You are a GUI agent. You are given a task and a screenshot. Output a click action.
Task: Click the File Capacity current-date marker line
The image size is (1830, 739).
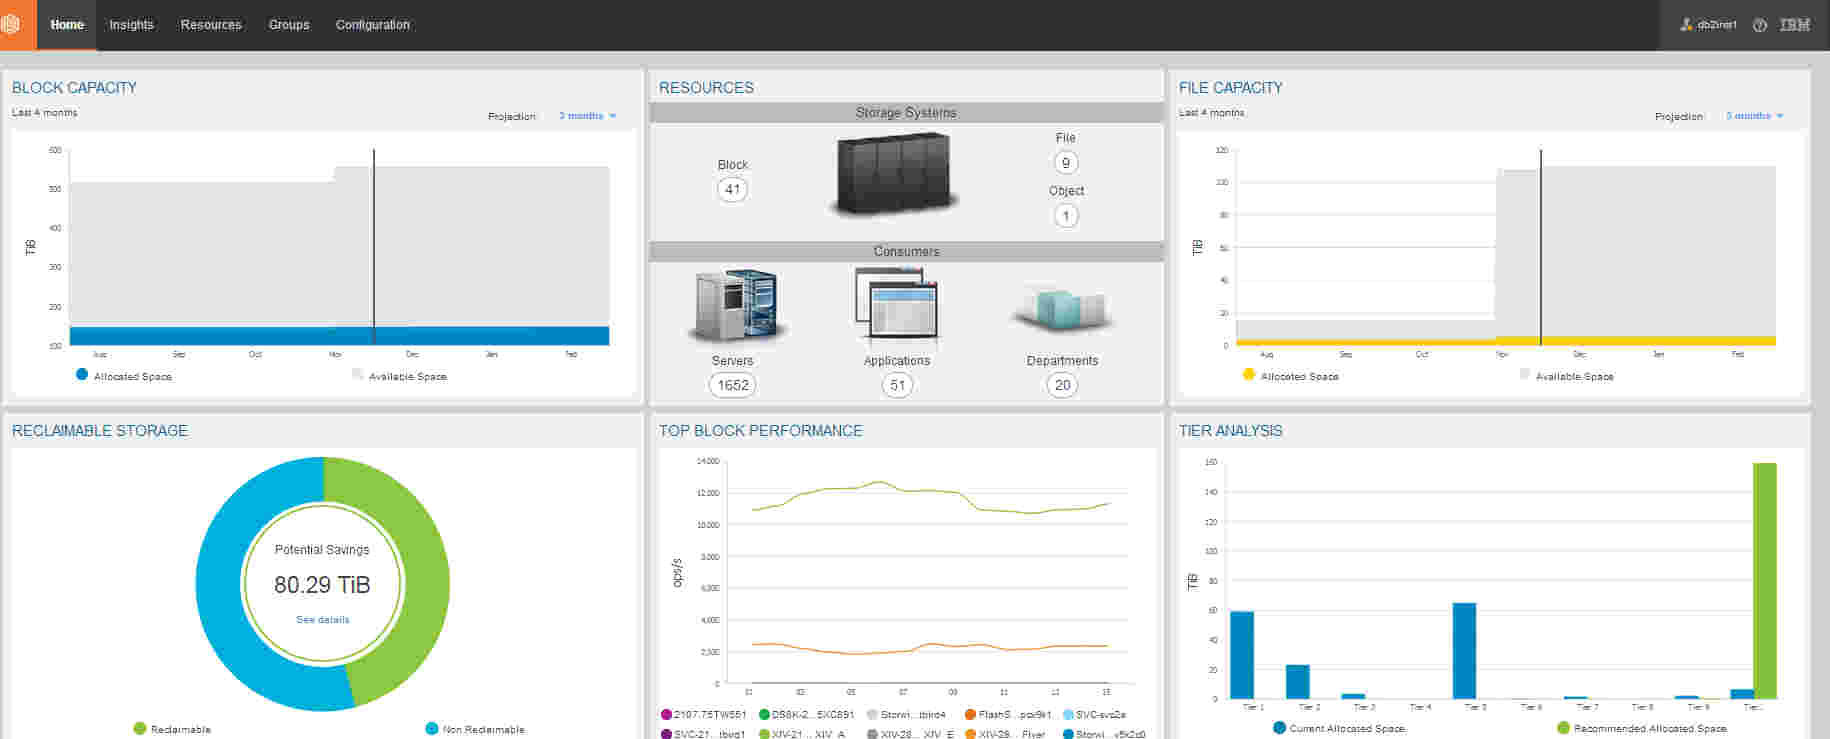pos(1541,247)
